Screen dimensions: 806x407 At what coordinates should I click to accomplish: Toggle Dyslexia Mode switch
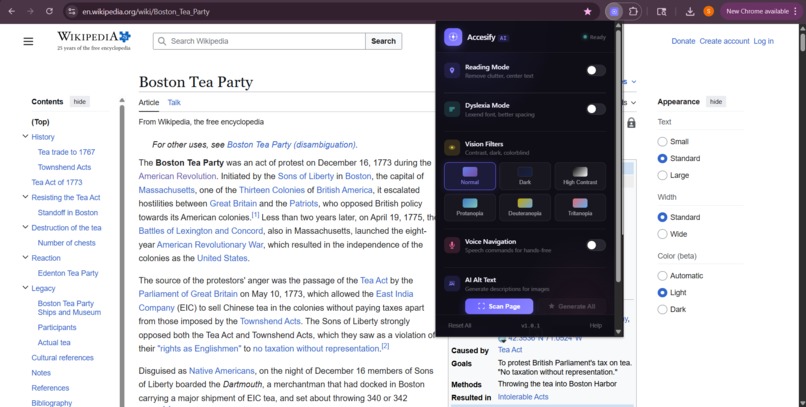596,109
